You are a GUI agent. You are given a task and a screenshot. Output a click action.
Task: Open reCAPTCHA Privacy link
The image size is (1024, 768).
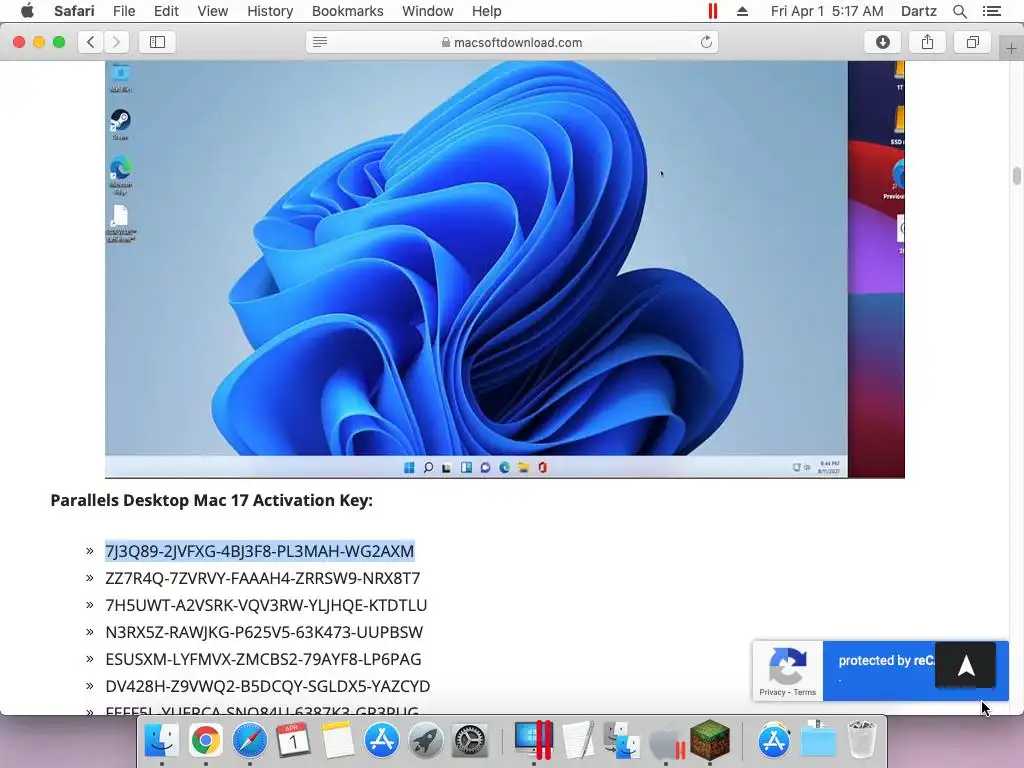coord(772,692)
